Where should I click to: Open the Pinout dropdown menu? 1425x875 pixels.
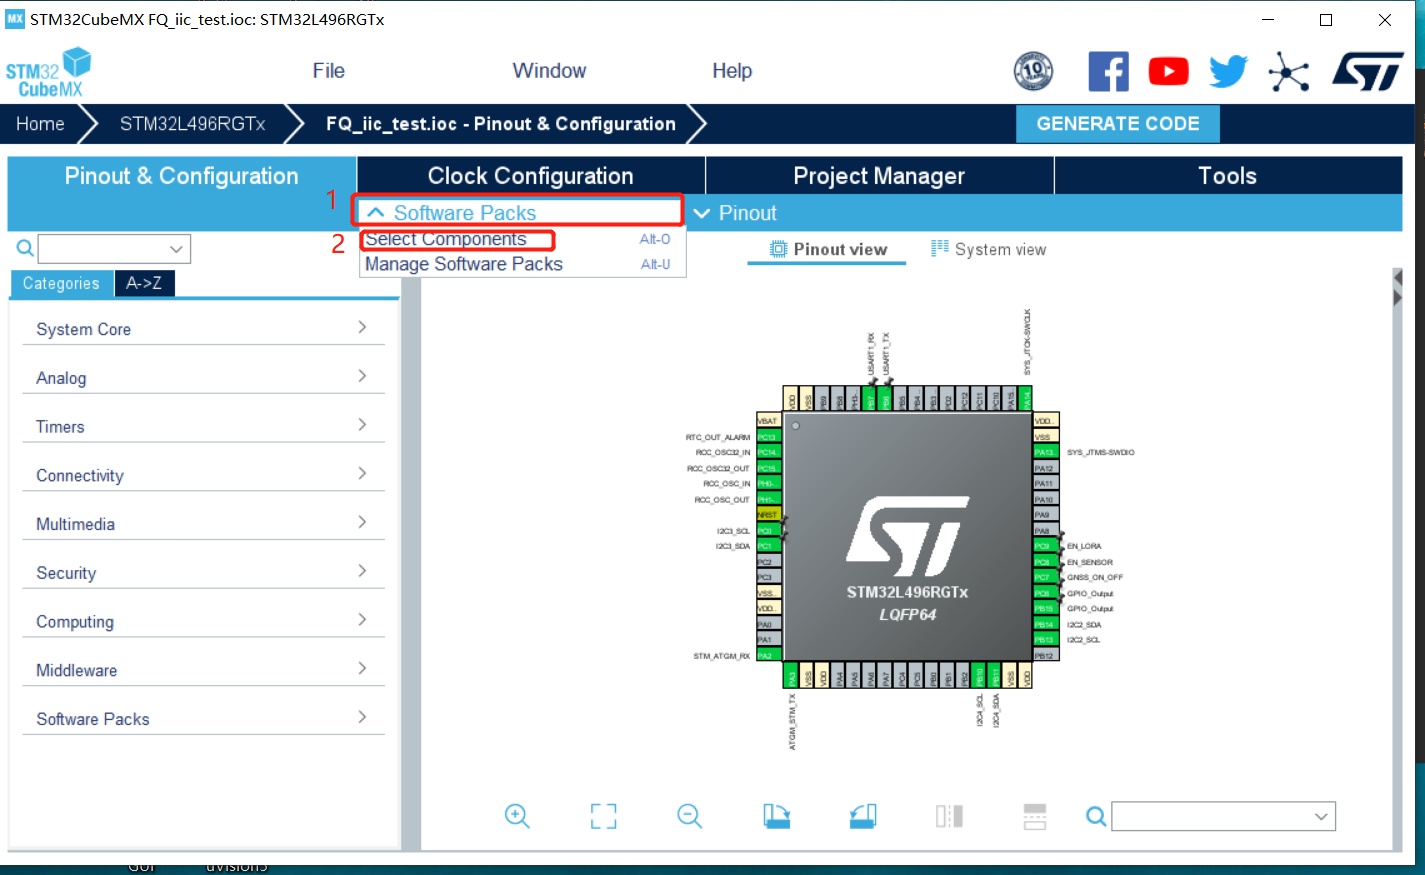[x=735, y=213]
